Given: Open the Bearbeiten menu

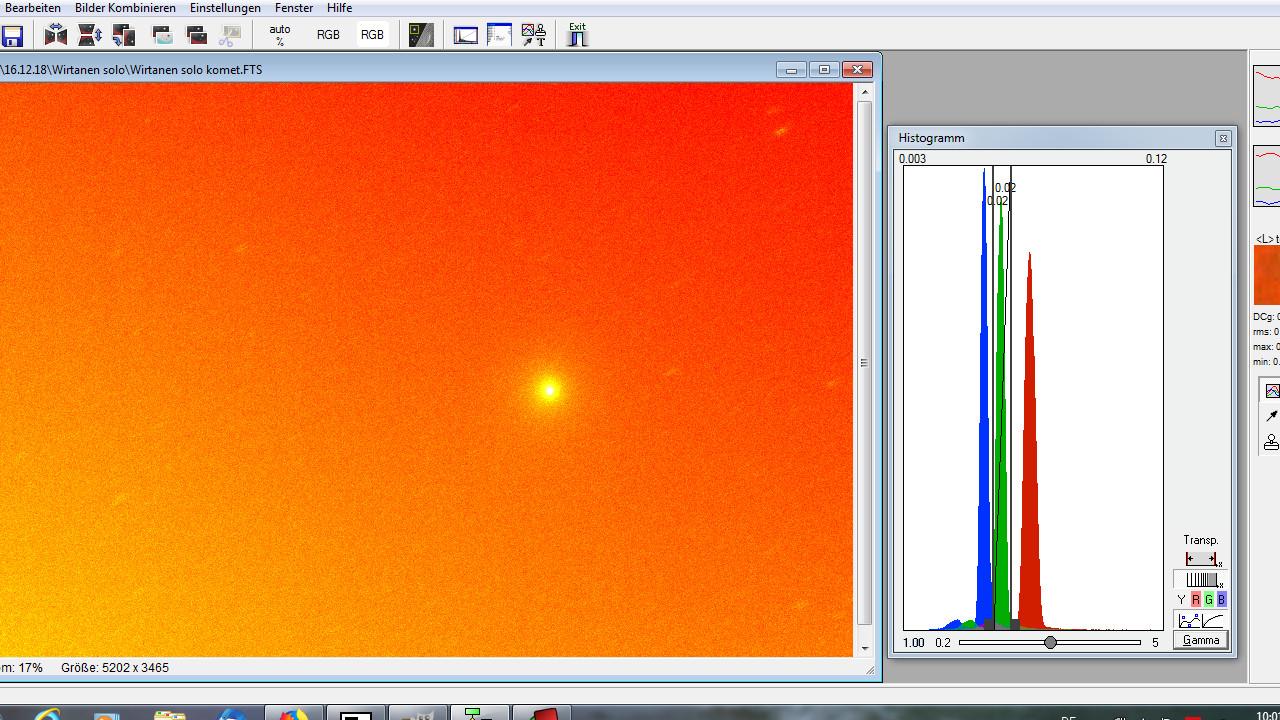Looking at the screenshot, I should 33,8.
